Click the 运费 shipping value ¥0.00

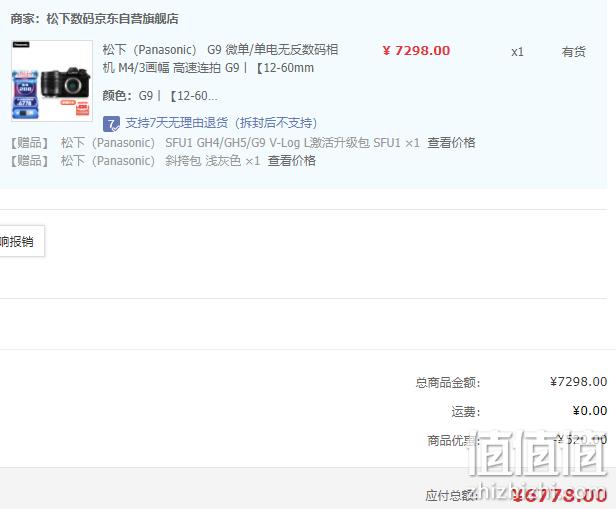[590, 411]
